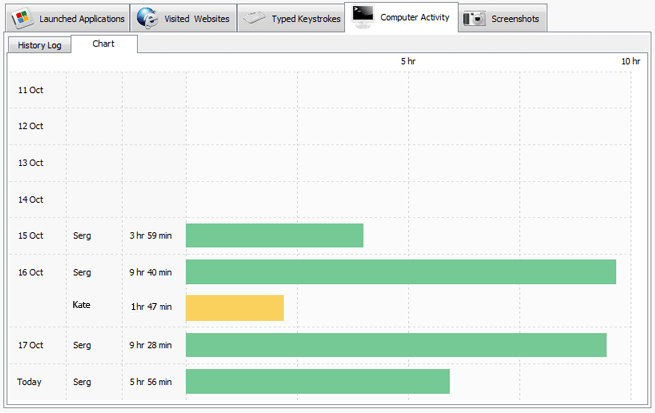Switch to the History Log sub-tab

click(x=39, y=45)
